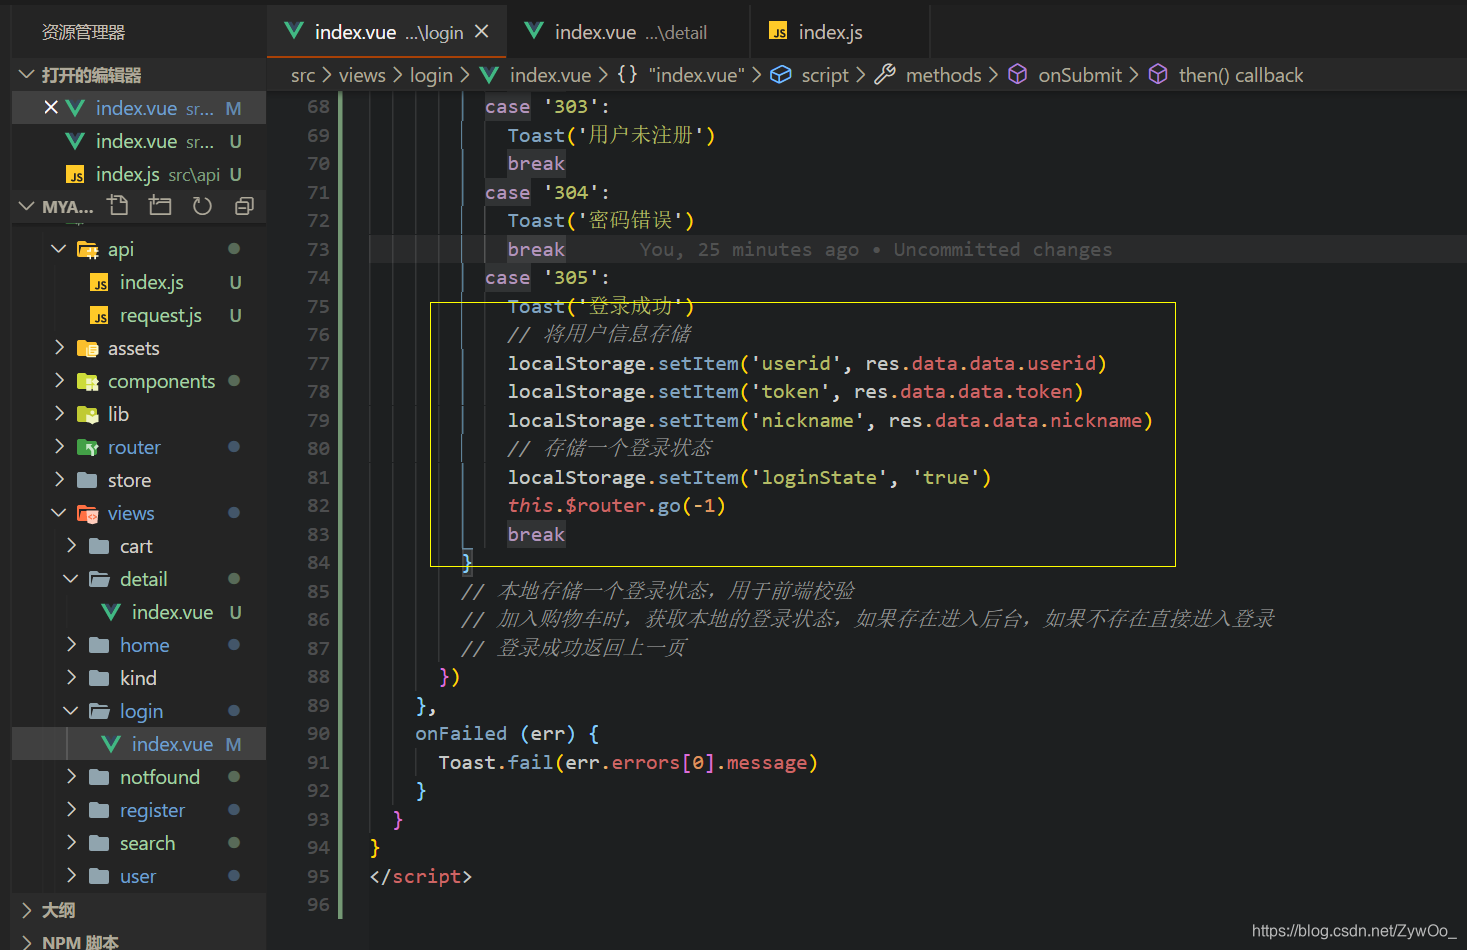Image resolution: width=1467 pixels, height=950 pixels.
Task: Select the index.vue login tab
Action: pyautogui.click(x=387, y=32)
